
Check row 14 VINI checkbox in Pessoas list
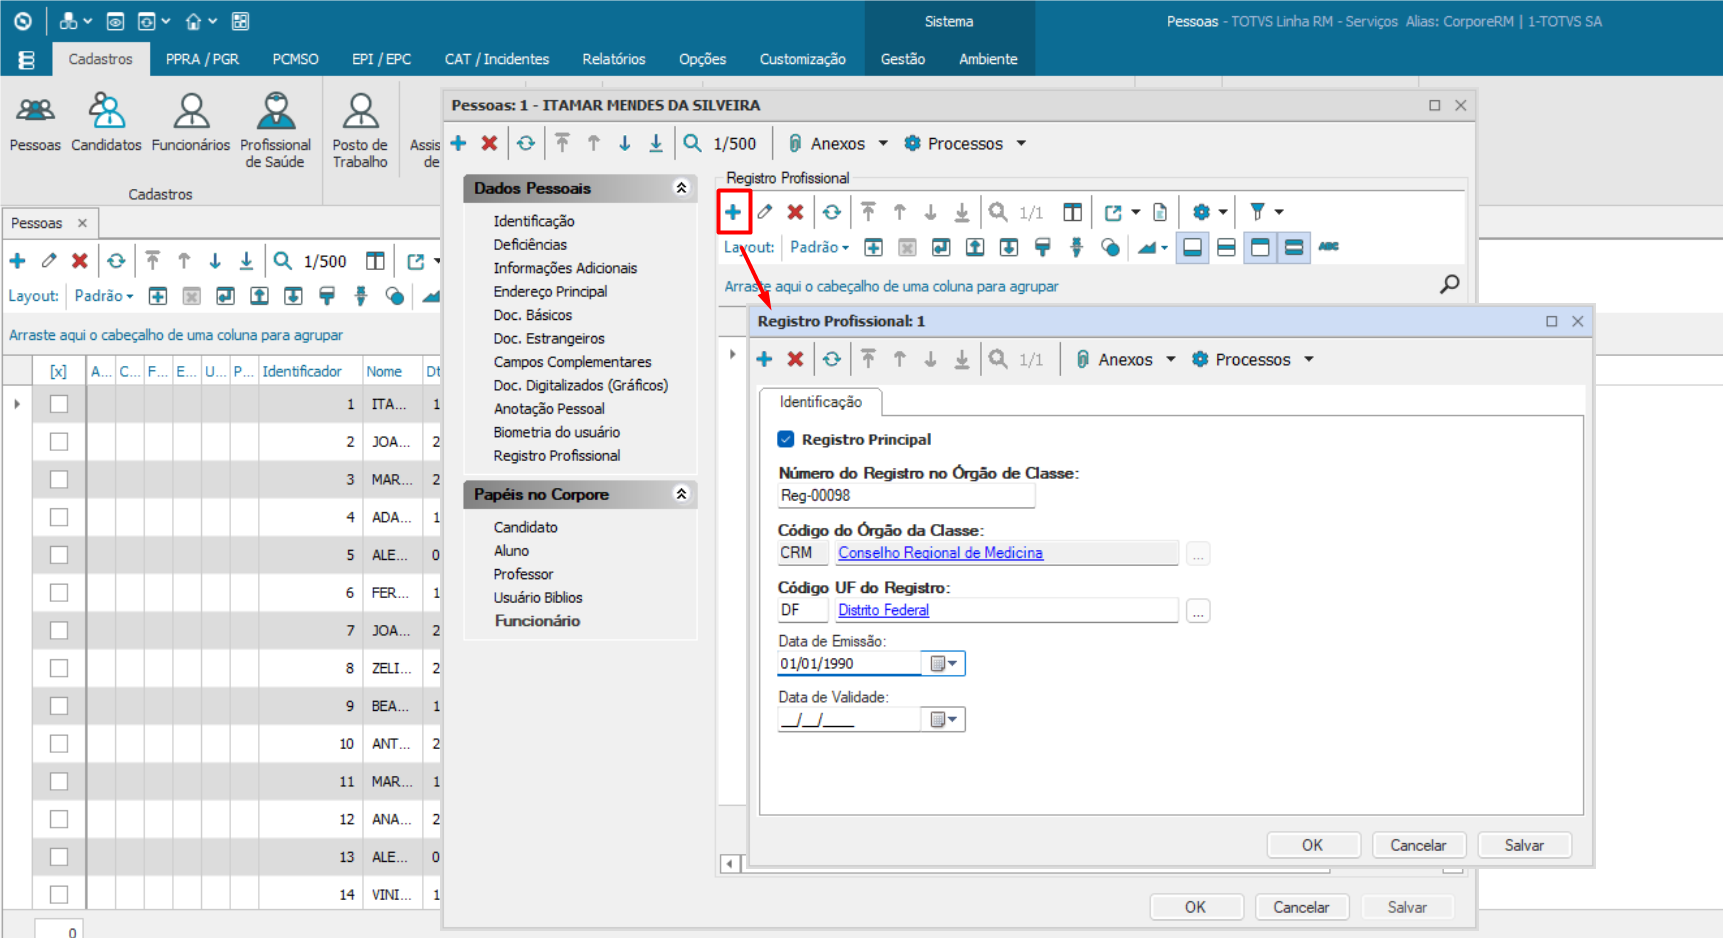click(59, 895)
